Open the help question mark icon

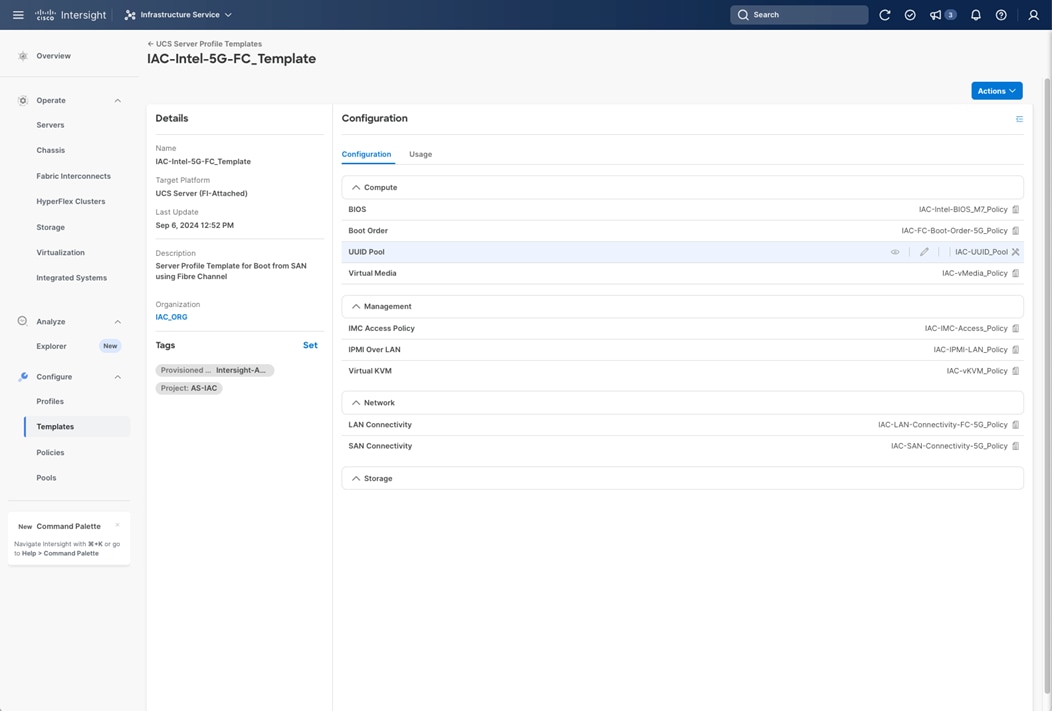[1001, 15]
